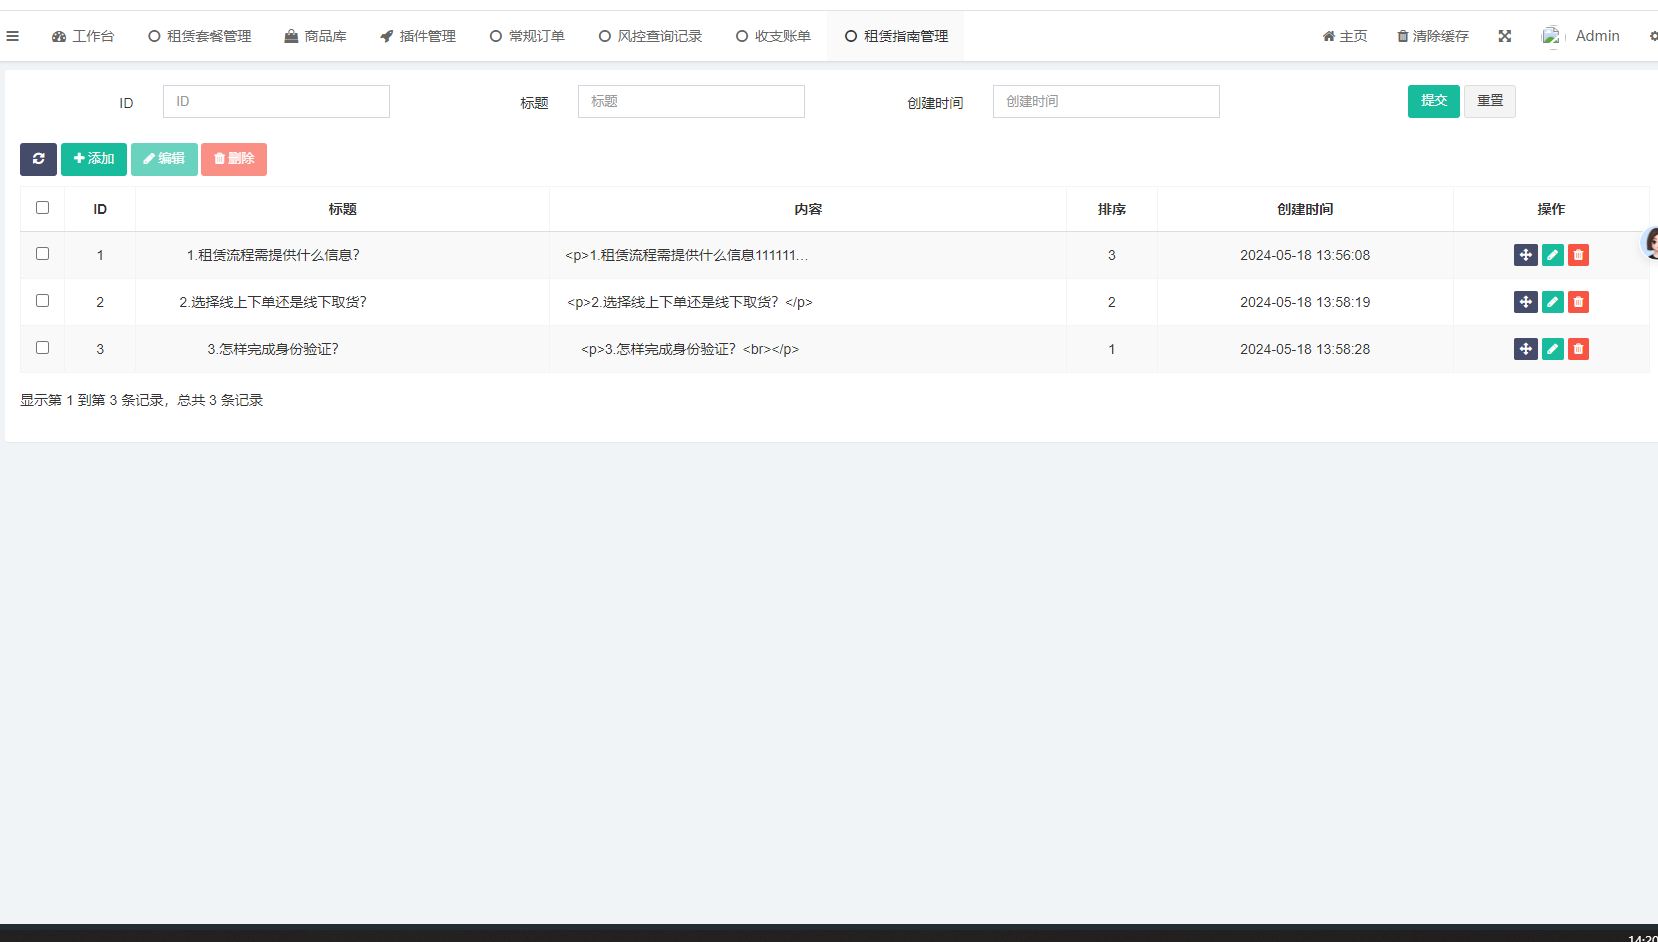Focus the 标题 search input field
The height and width of the screenshot is (942, 1658).
tap(690, 102)
